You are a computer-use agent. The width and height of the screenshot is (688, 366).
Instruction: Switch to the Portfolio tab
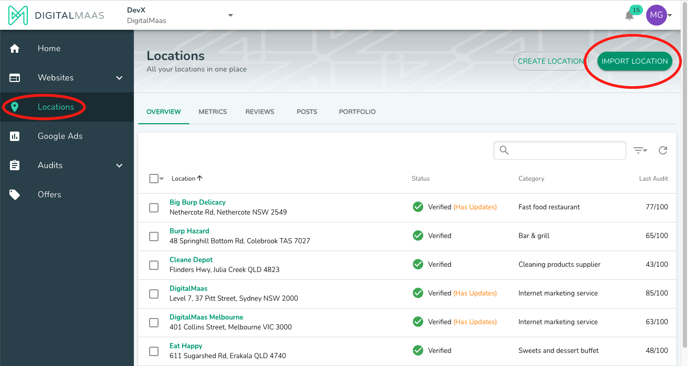click(357, 111)
